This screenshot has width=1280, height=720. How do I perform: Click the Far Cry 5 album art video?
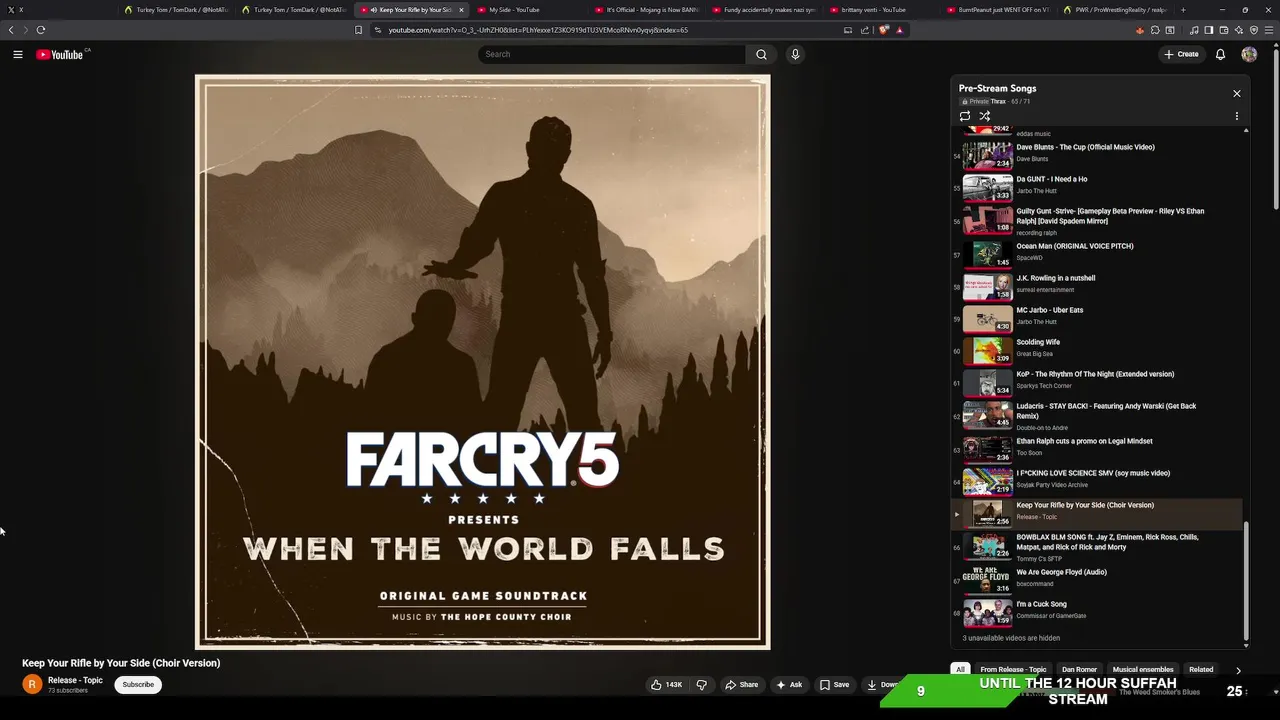pos(482,362)
